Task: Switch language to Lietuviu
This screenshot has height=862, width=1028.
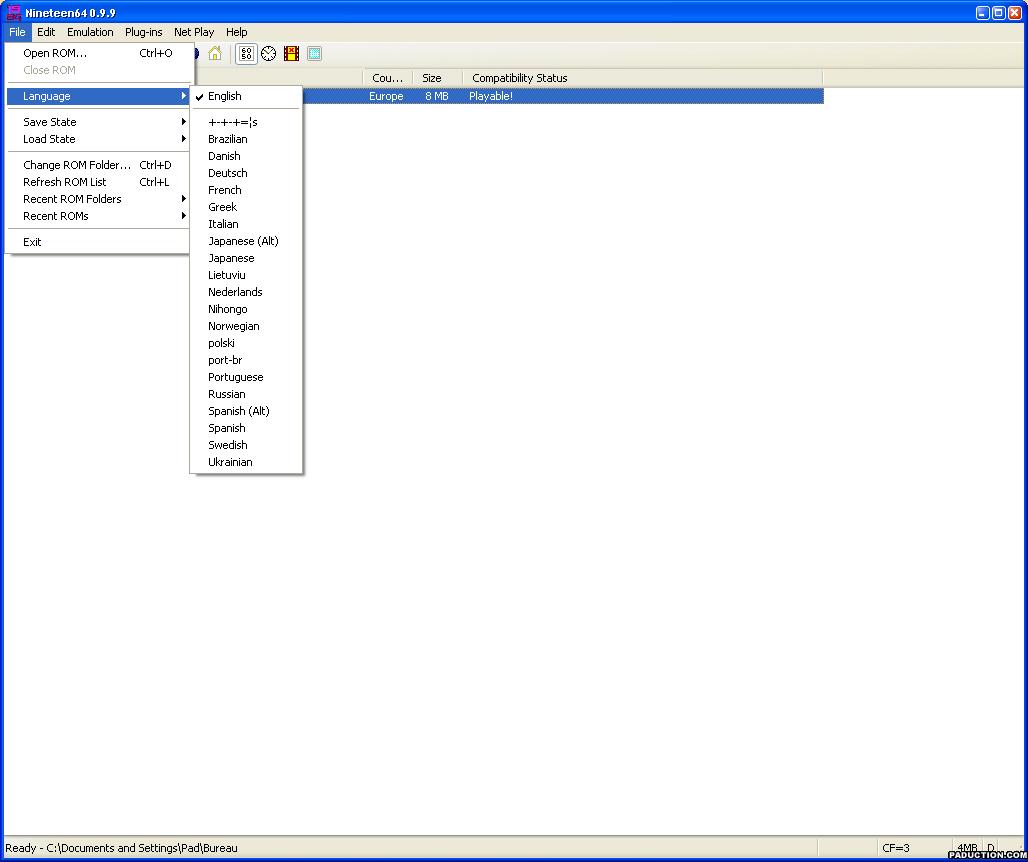Action: (x=246, y=275)
